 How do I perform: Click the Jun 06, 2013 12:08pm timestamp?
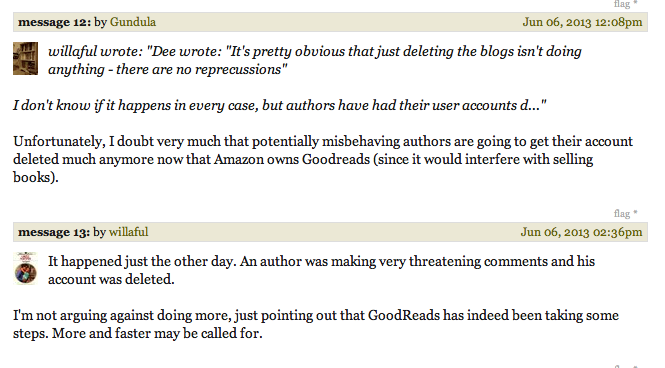pos(582,22)
